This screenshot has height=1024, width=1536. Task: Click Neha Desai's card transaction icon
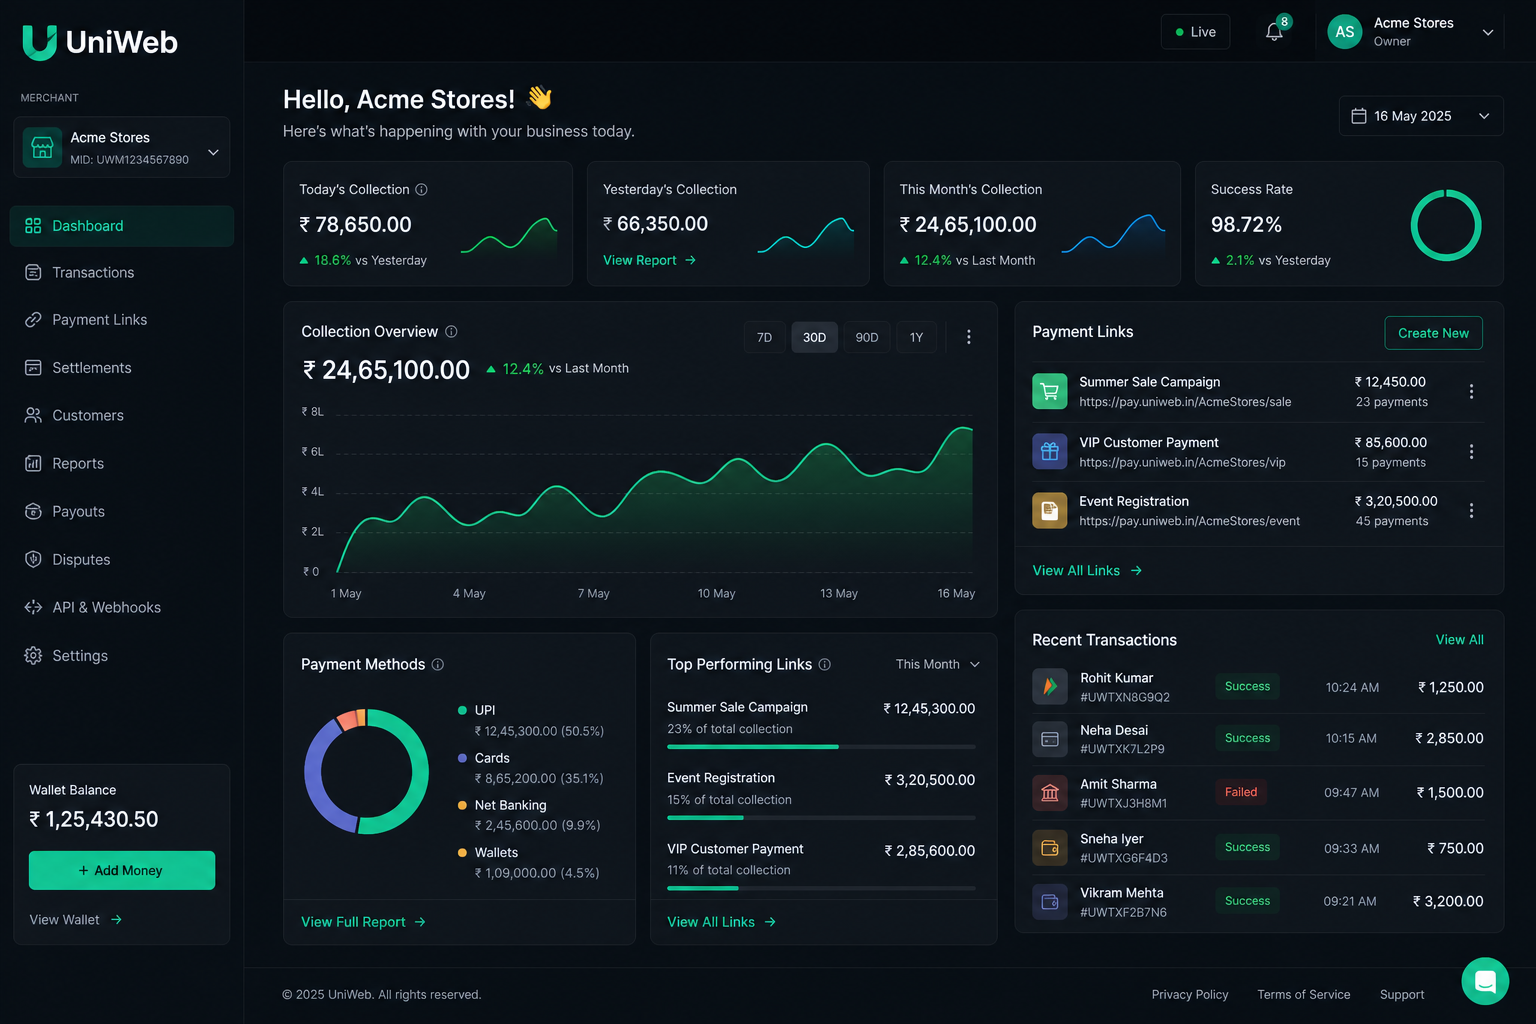pyautogui.click(x=1050, y=739)
